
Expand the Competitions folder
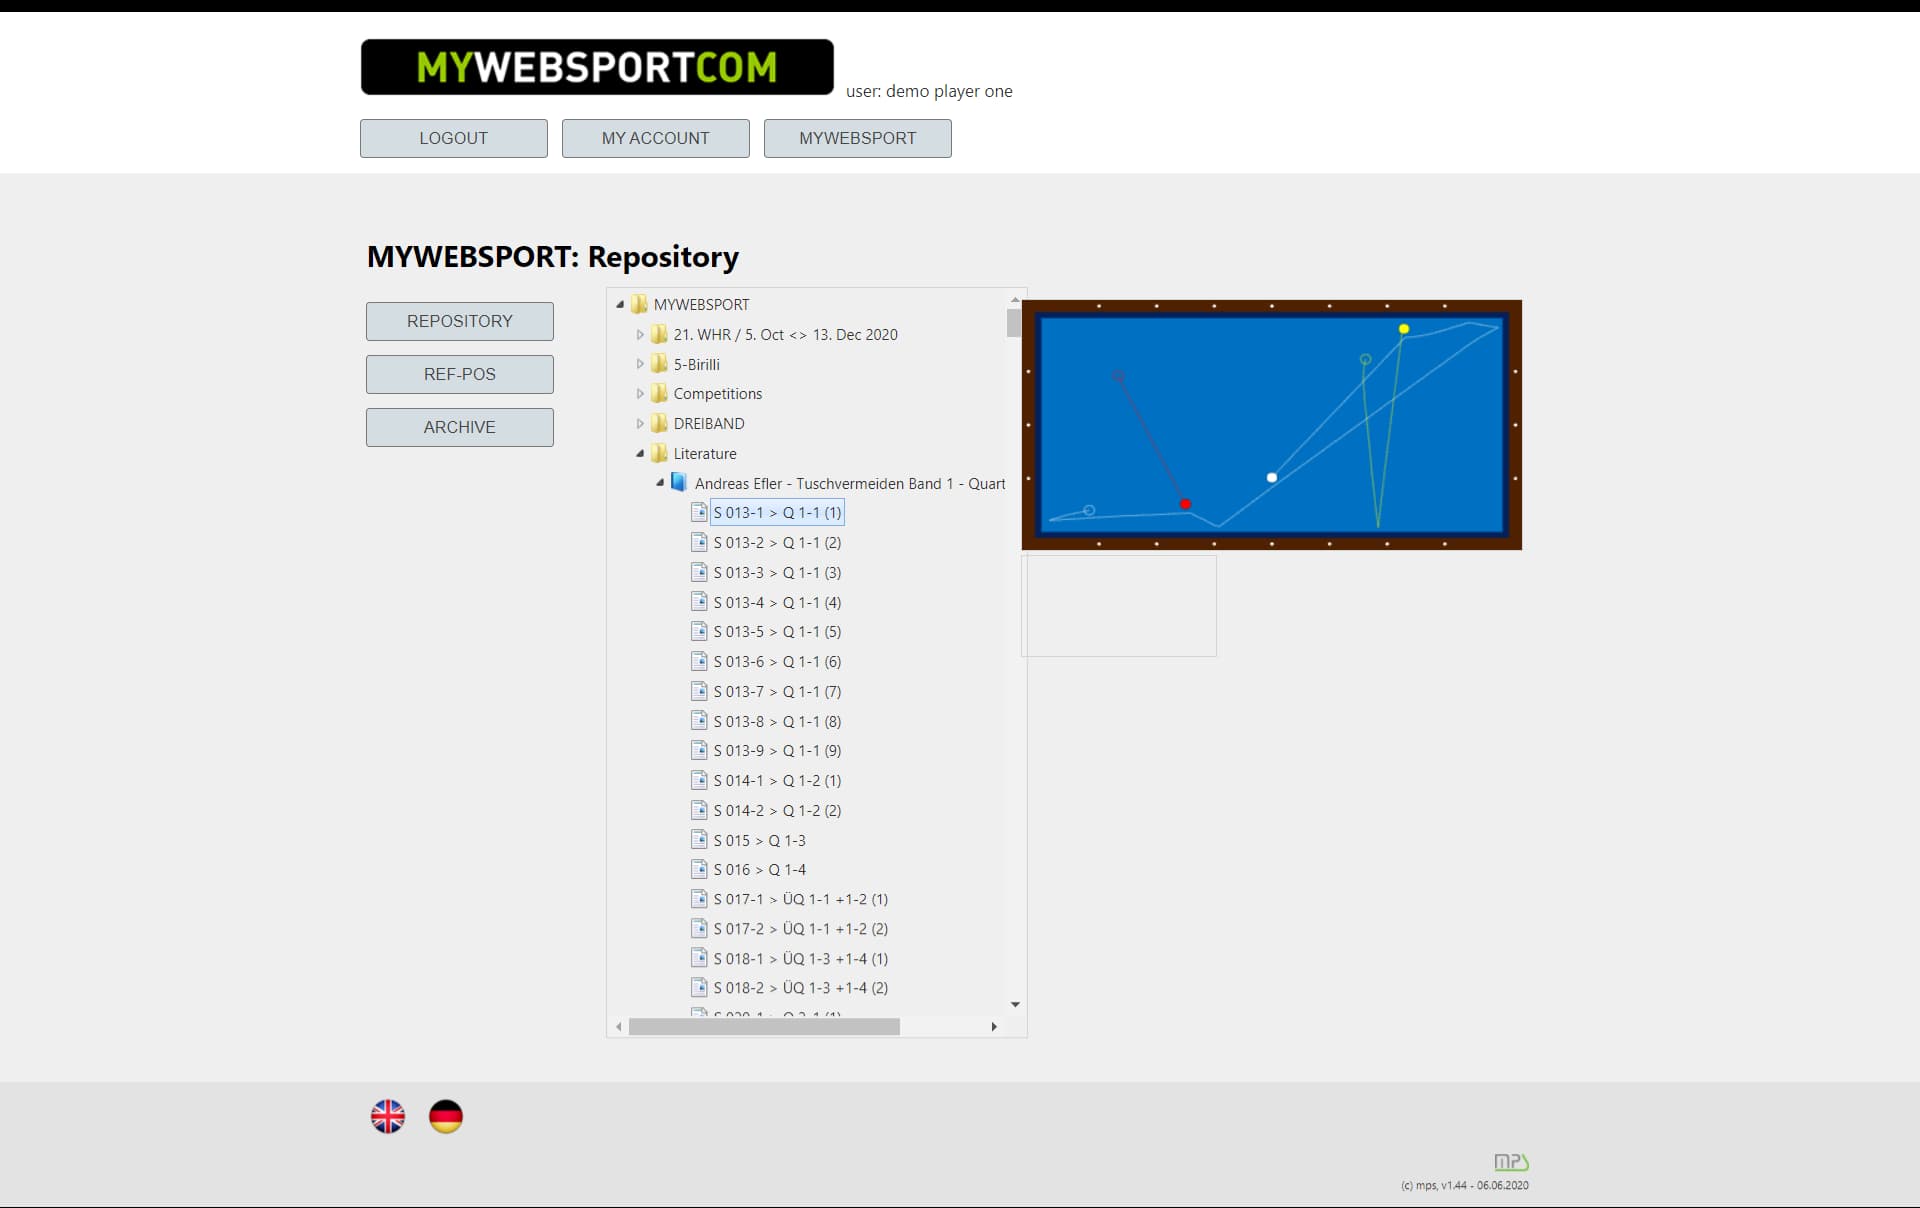coord(640,394)
